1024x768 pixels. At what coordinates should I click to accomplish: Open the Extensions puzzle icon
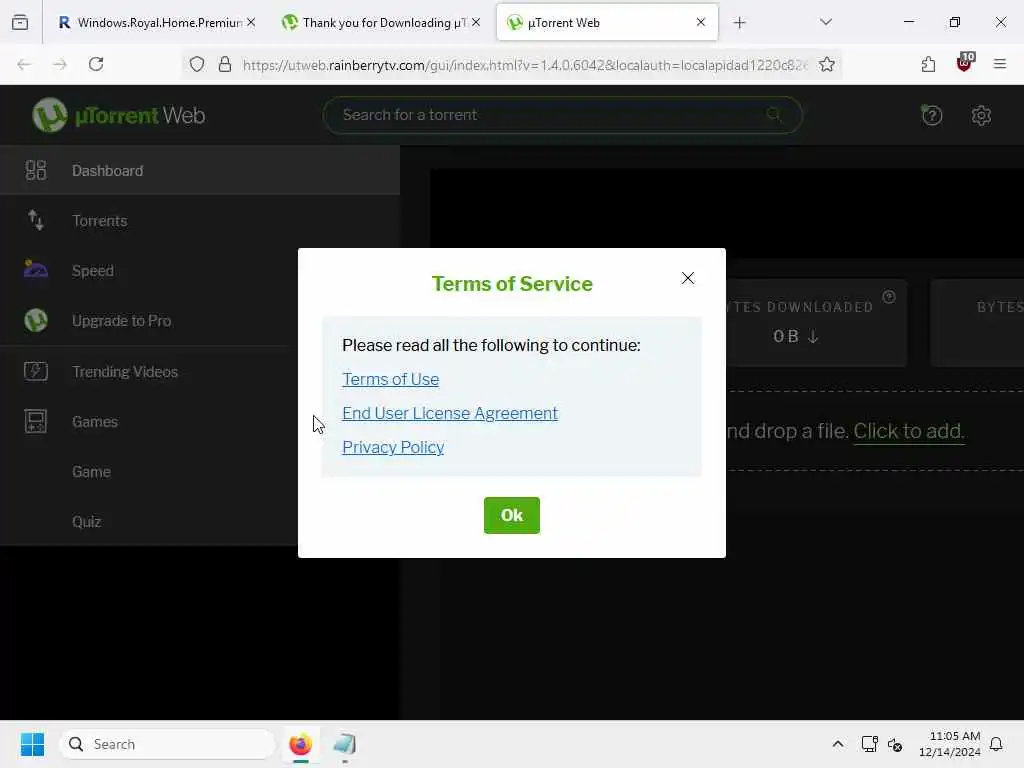pos(928,64)
